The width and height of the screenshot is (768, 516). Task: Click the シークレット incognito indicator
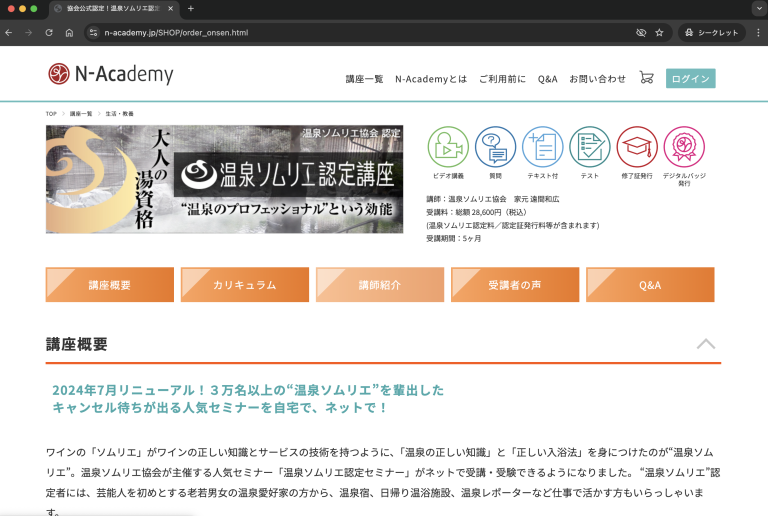[x=712, y=33]
